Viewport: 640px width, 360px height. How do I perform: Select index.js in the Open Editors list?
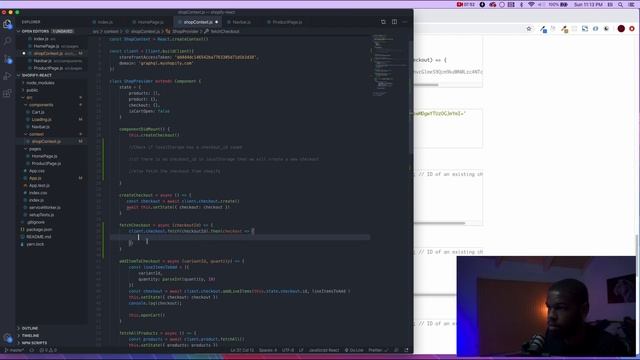pyautogui.click(x=41, y=39)
